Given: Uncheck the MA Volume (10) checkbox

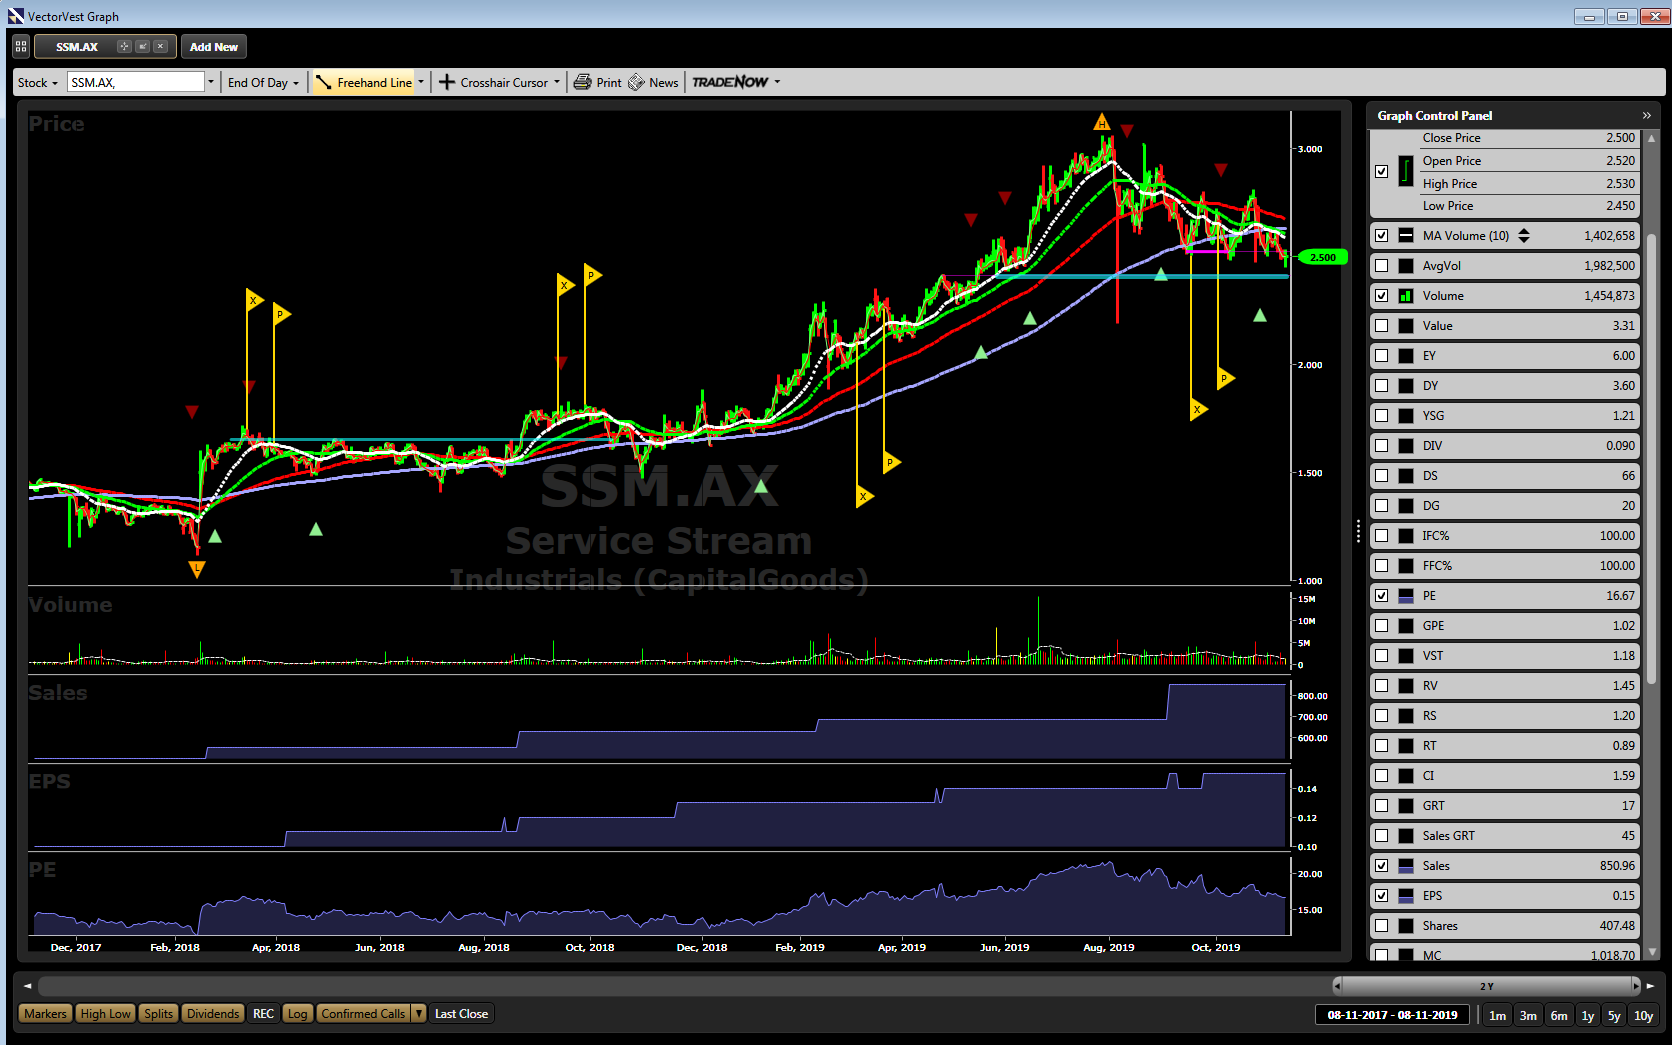Looking at the screenshot, I should click(1382, 236).
